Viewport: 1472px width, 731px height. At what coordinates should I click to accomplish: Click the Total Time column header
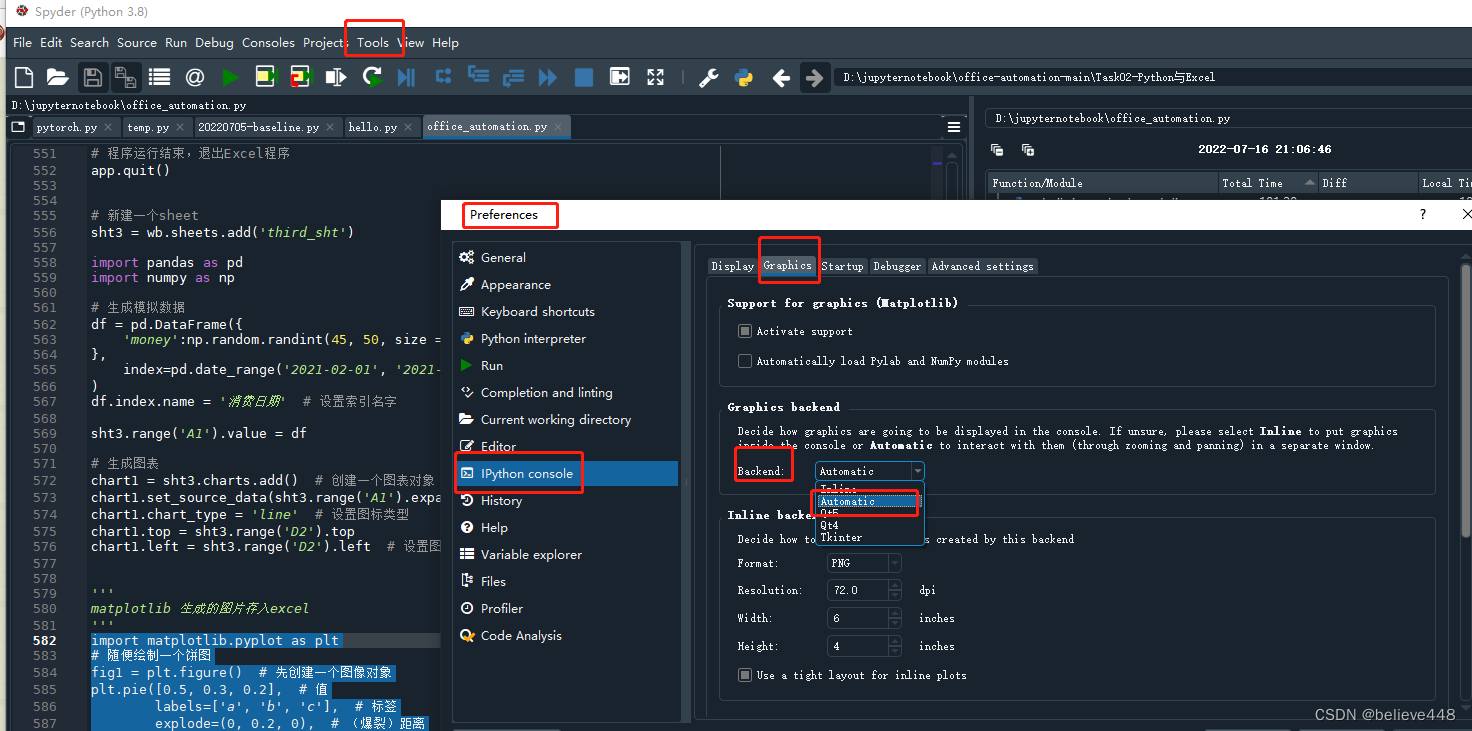tap(1268, 183)
